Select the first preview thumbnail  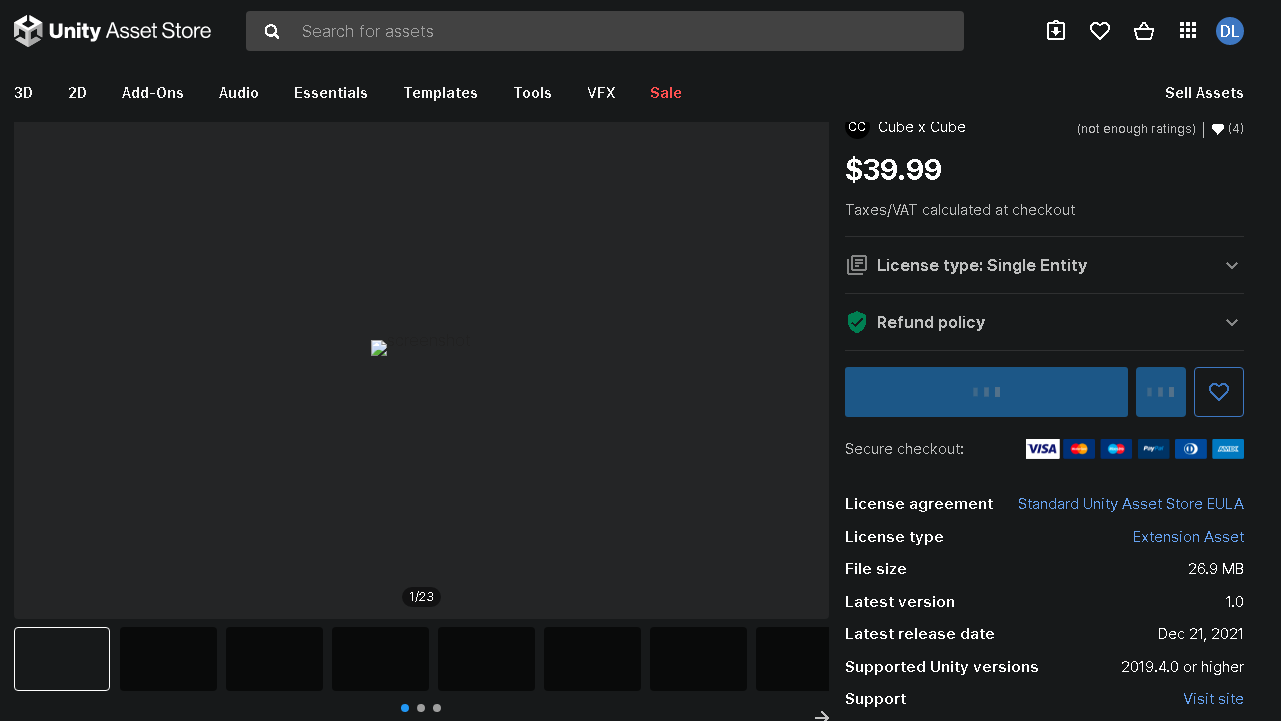click(x=61, y=658)
